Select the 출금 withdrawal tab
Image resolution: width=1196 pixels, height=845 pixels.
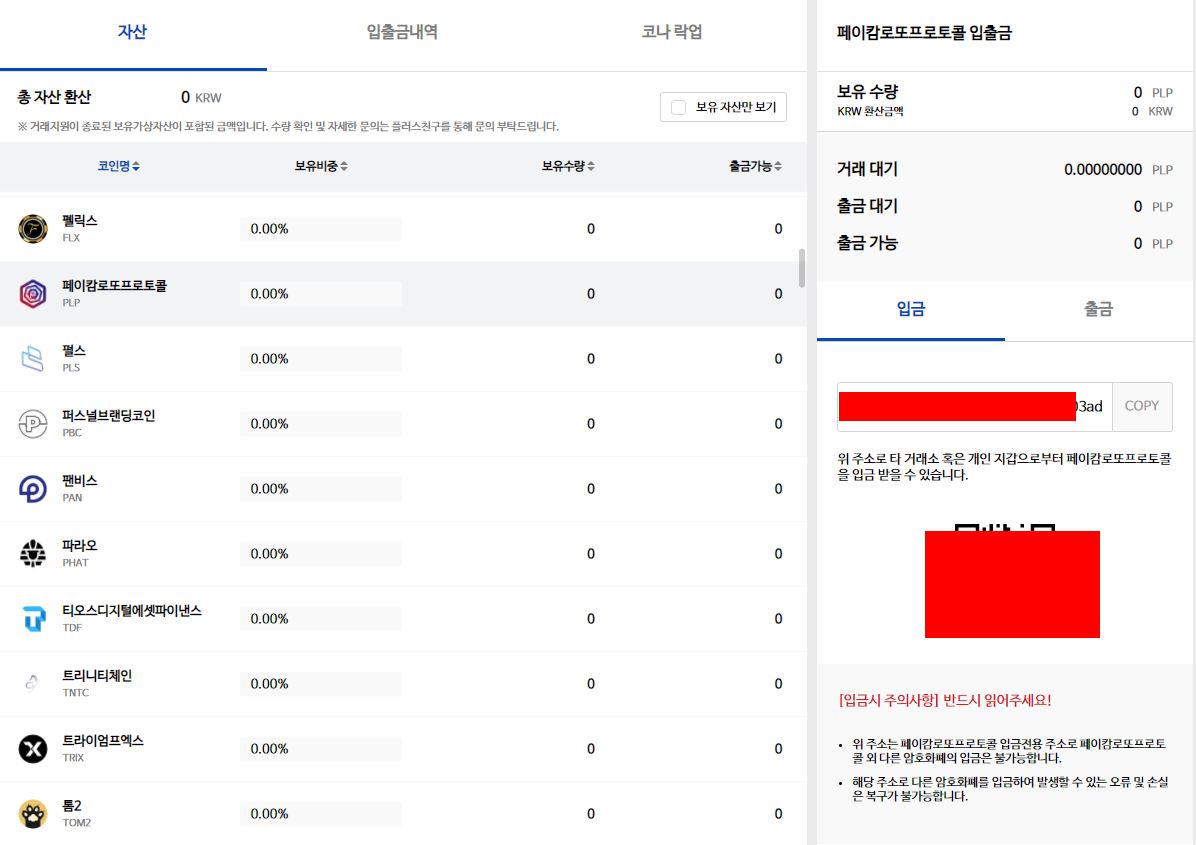[x=1098, y=309]
